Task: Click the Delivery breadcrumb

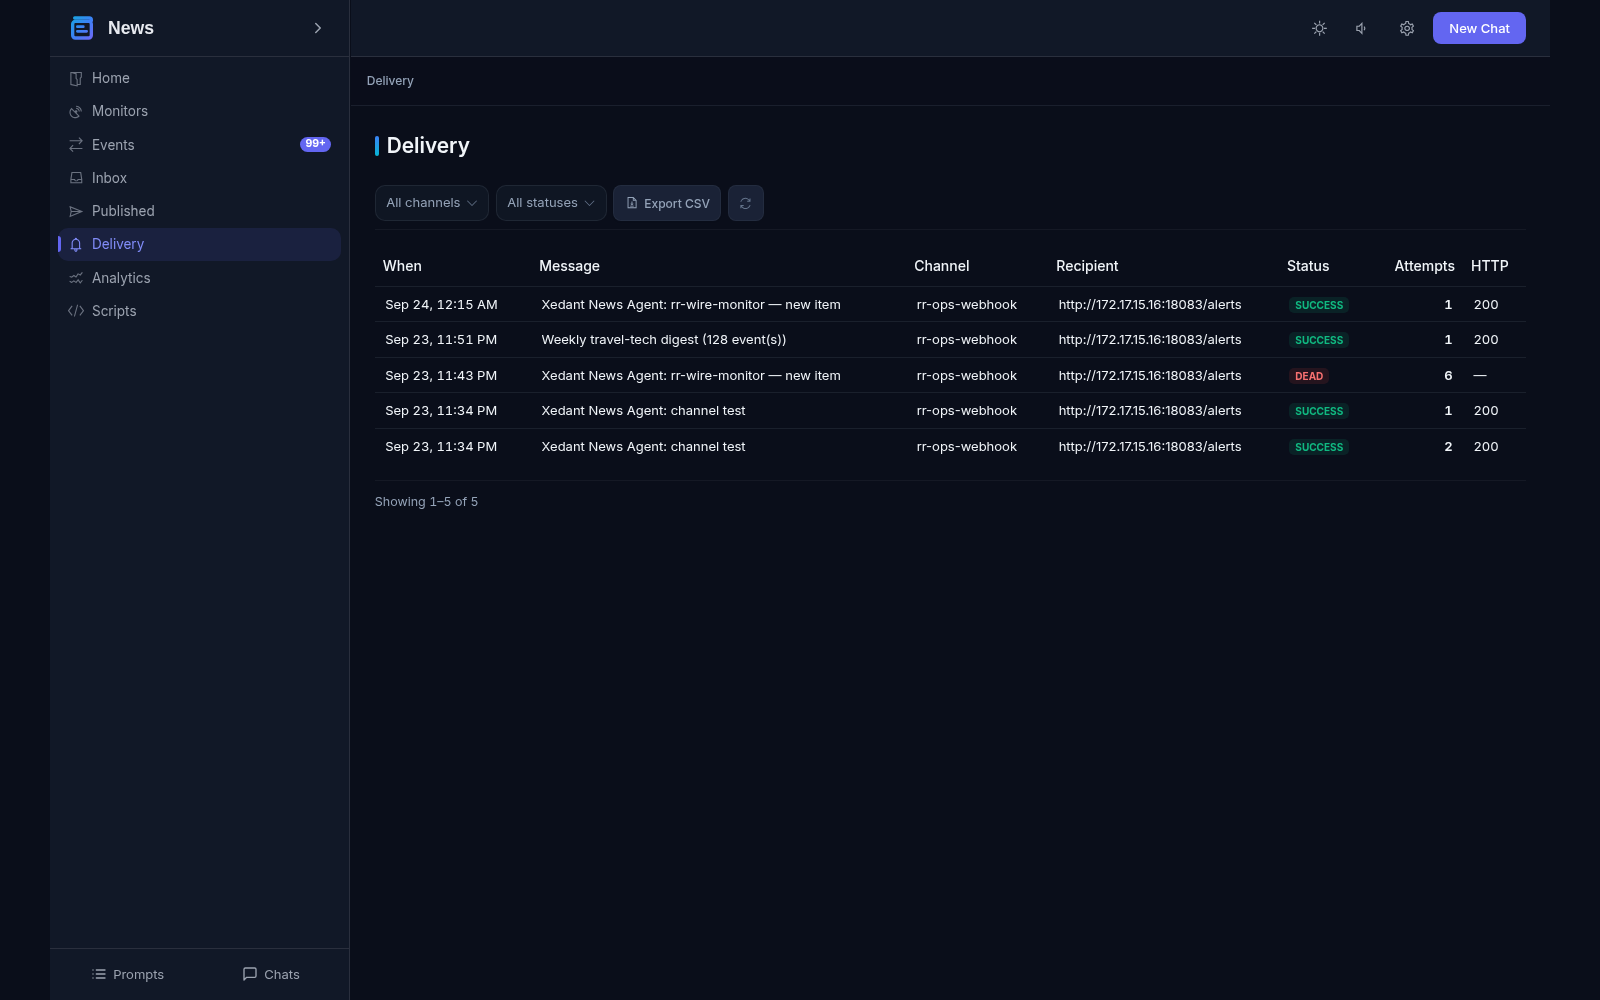Action: coord(390,81)
